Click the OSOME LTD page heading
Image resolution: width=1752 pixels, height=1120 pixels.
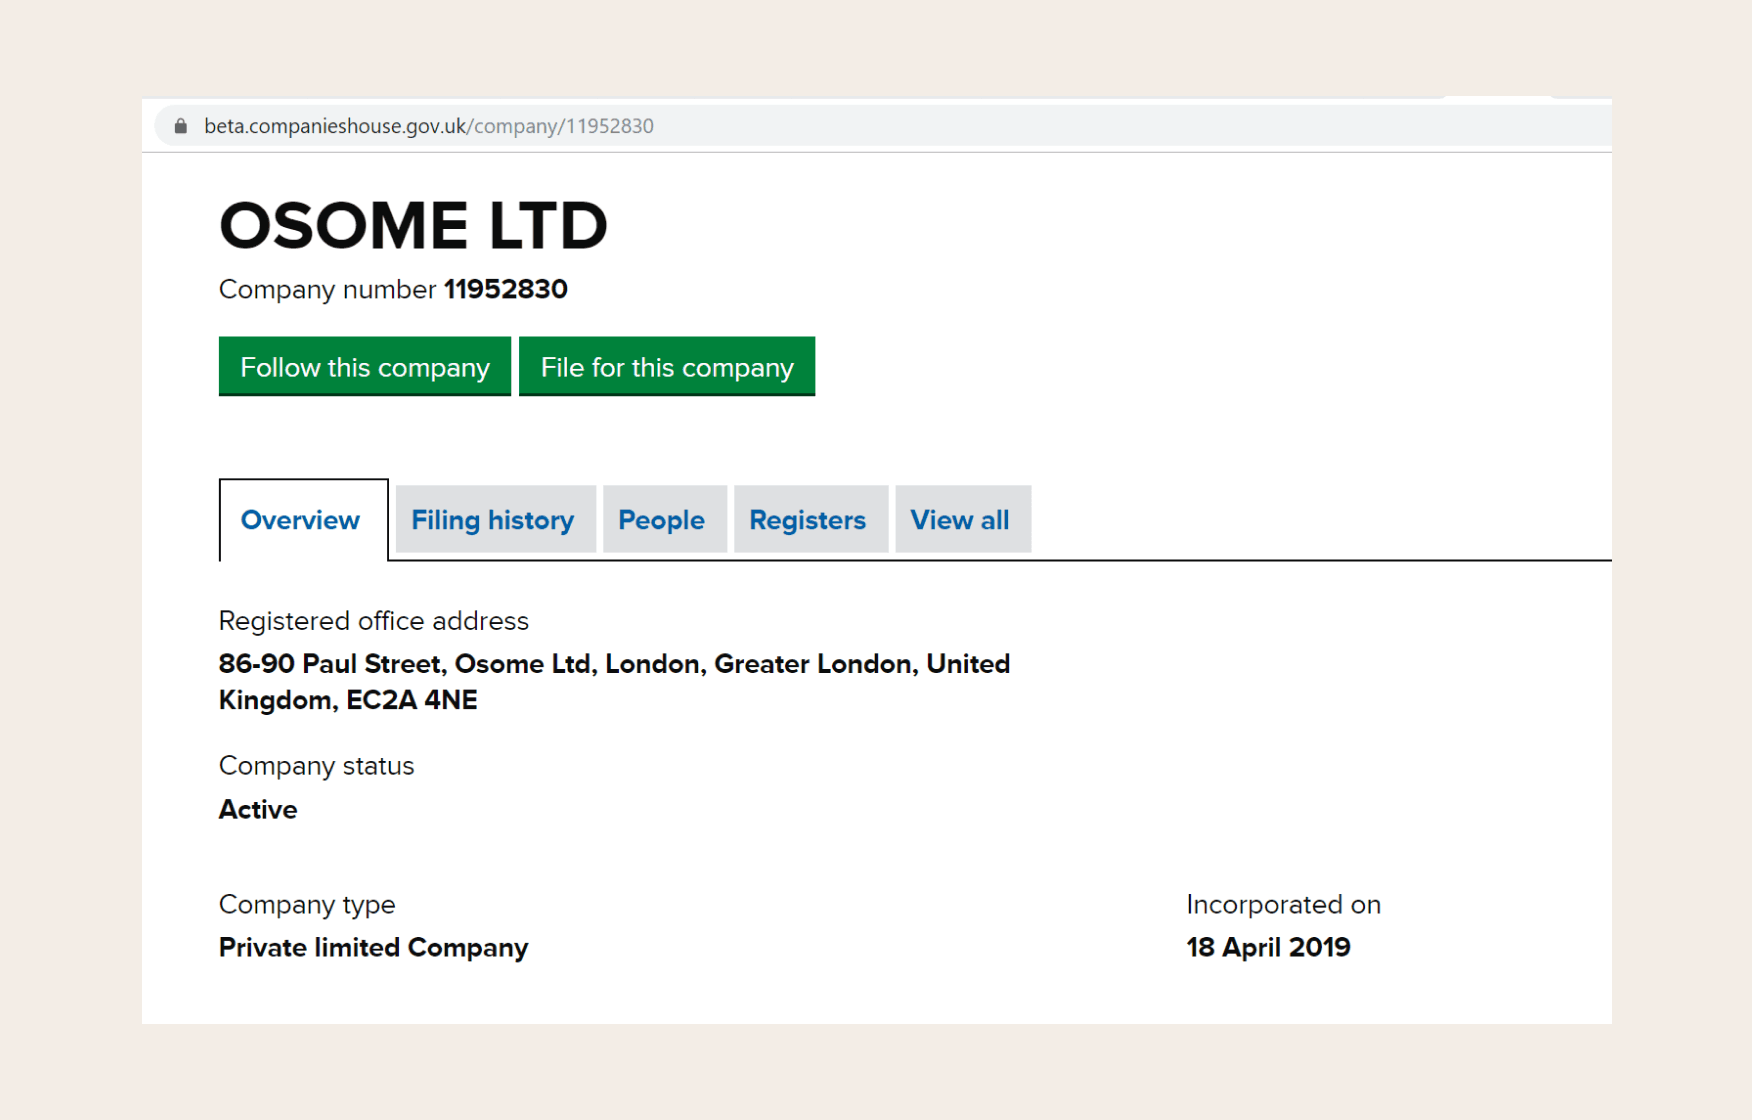tap(413, 225)
